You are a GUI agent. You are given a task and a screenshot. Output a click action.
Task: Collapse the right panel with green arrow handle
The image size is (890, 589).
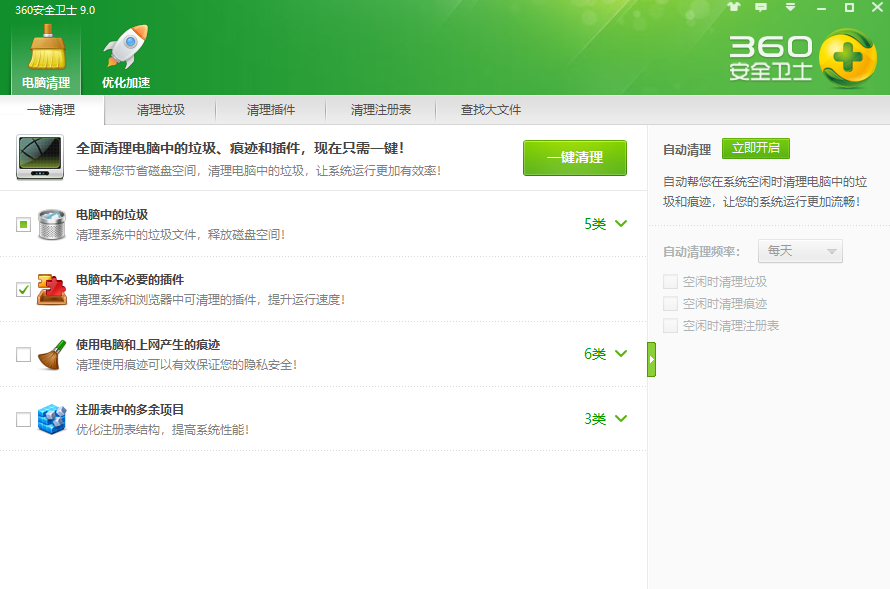pos(652,359)
